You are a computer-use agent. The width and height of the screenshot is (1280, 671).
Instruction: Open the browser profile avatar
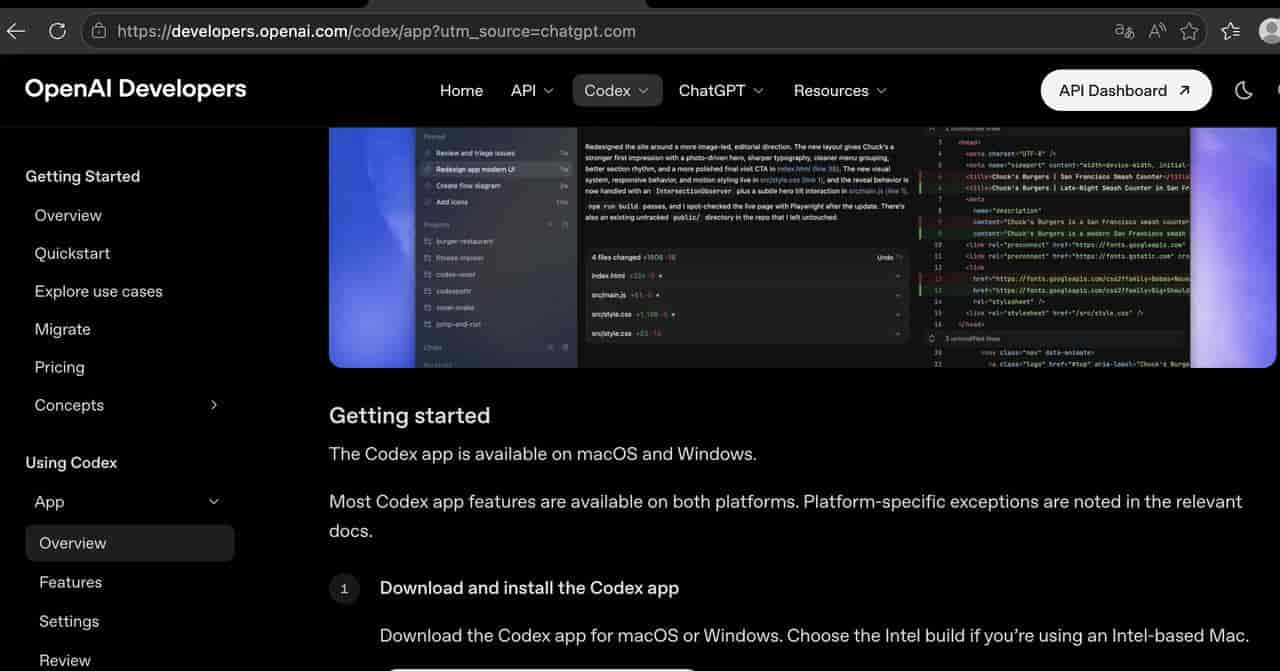tap(1269, 31)
